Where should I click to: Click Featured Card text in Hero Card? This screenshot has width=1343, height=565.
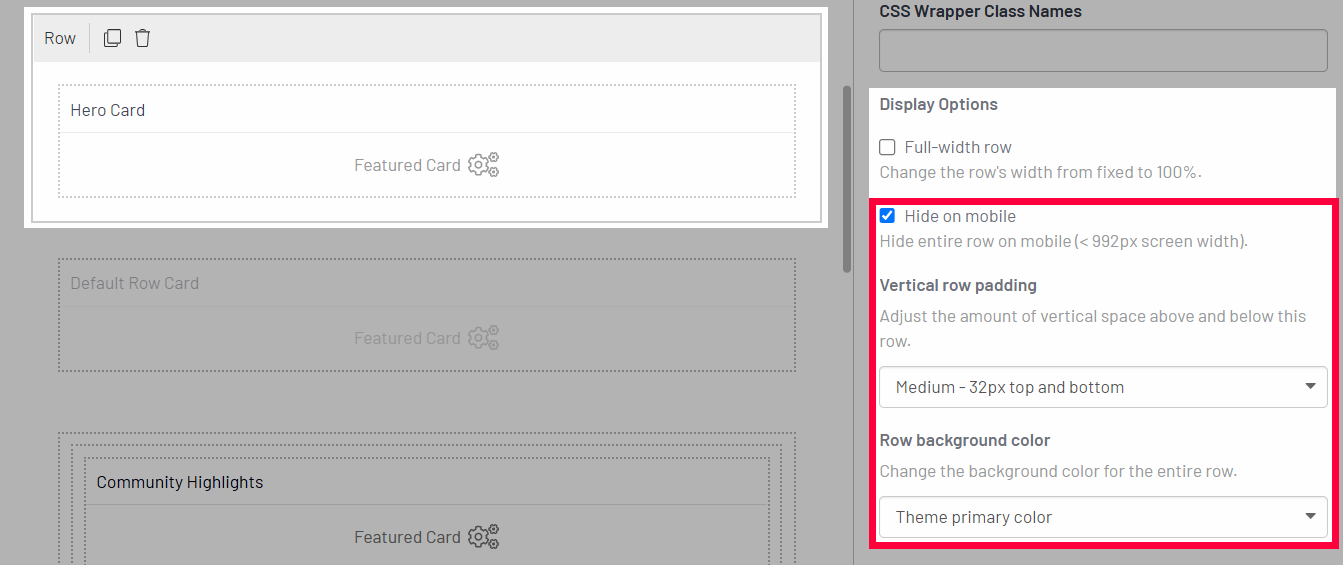407,165
